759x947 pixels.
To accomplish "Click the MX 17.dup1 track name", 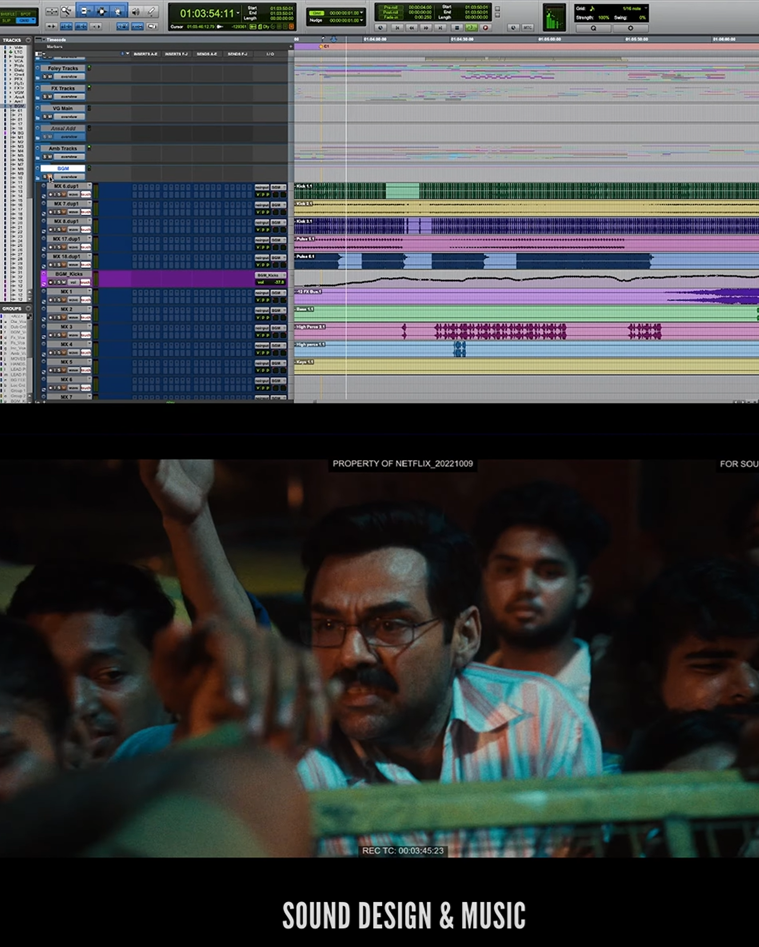I will pos(66,239).
